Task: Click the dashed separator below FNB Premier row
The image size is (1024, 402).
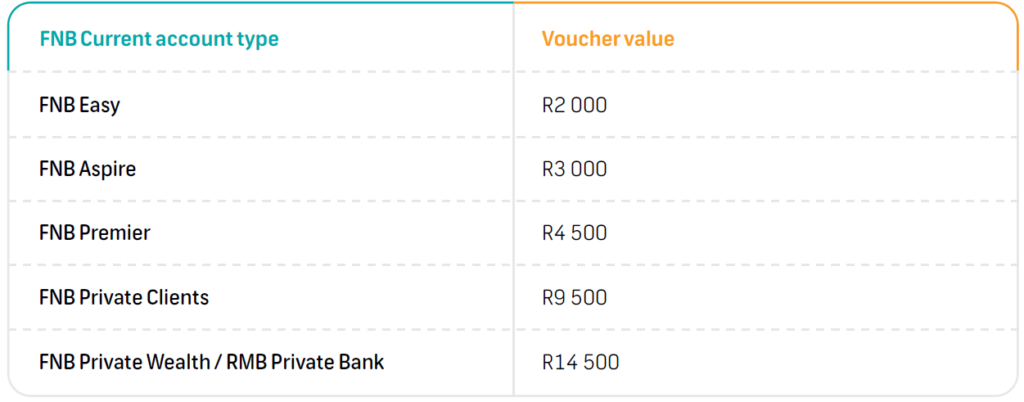Action: [260, 265]
